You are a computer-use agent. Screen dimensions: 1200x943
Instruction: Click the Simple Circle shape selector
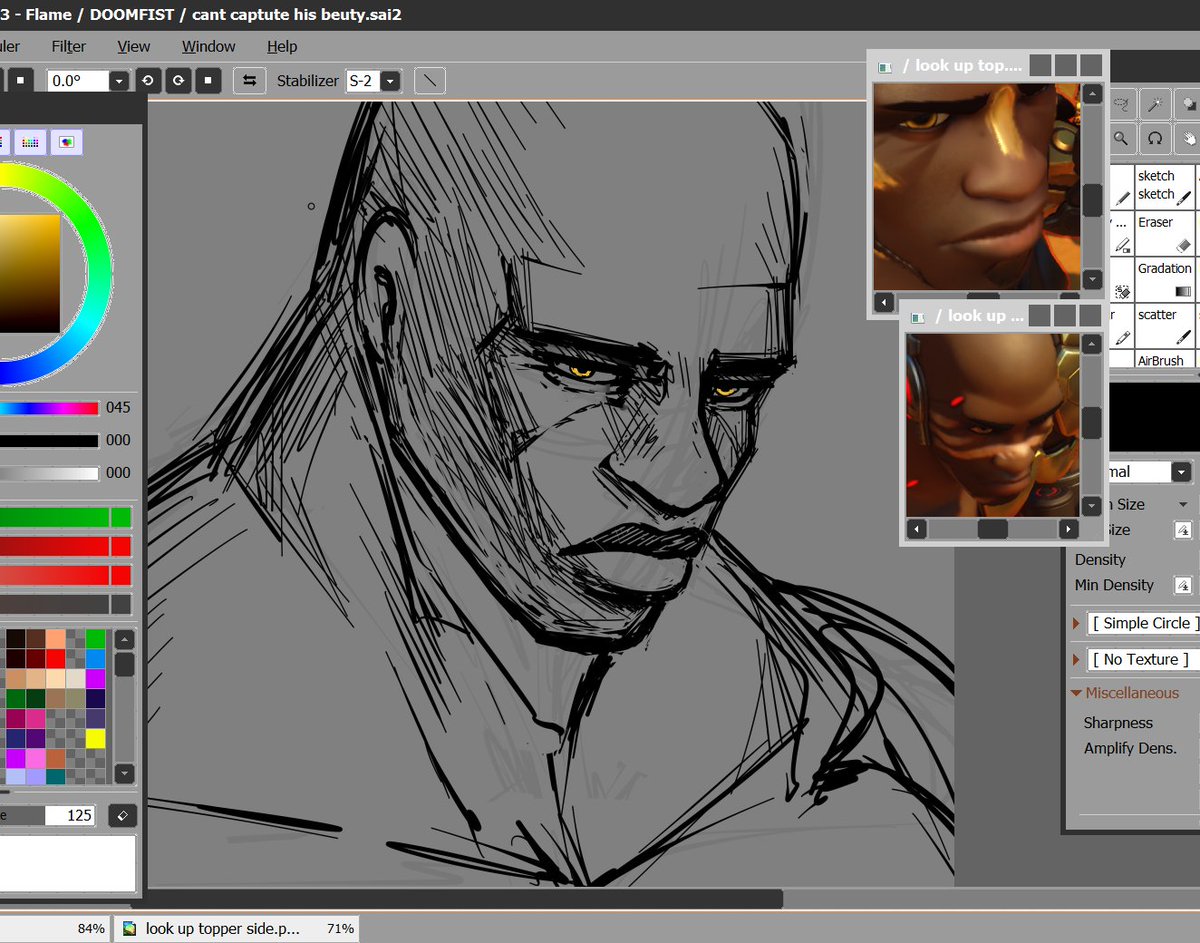(1145, 623)
